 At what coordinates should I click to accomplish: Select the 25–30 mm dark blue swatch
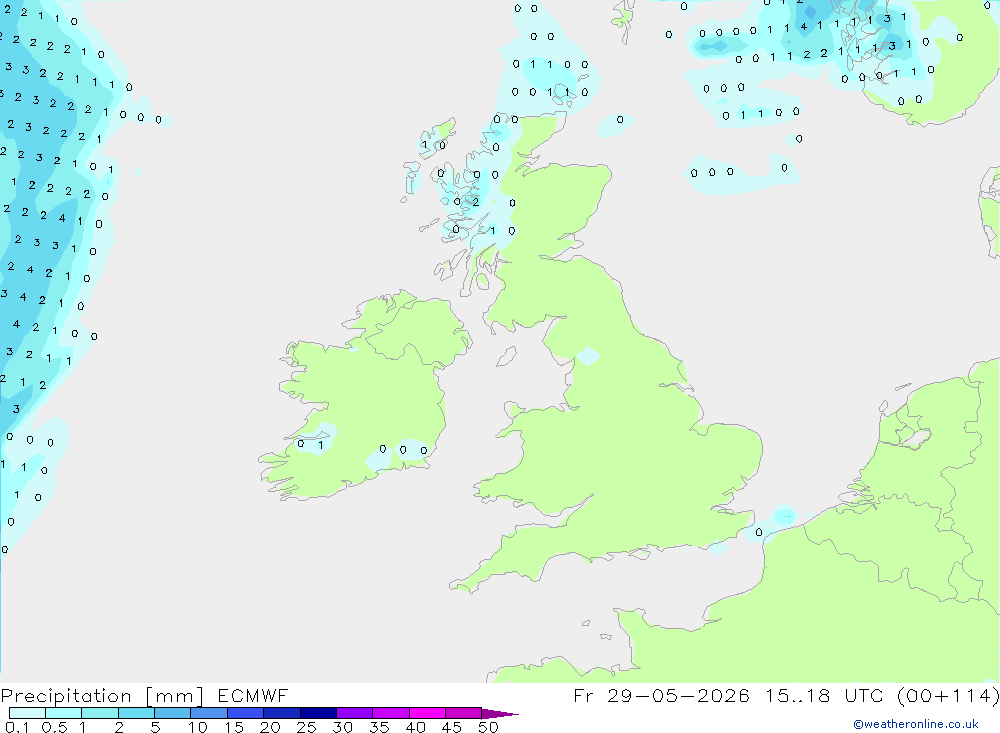click(318, 713)
